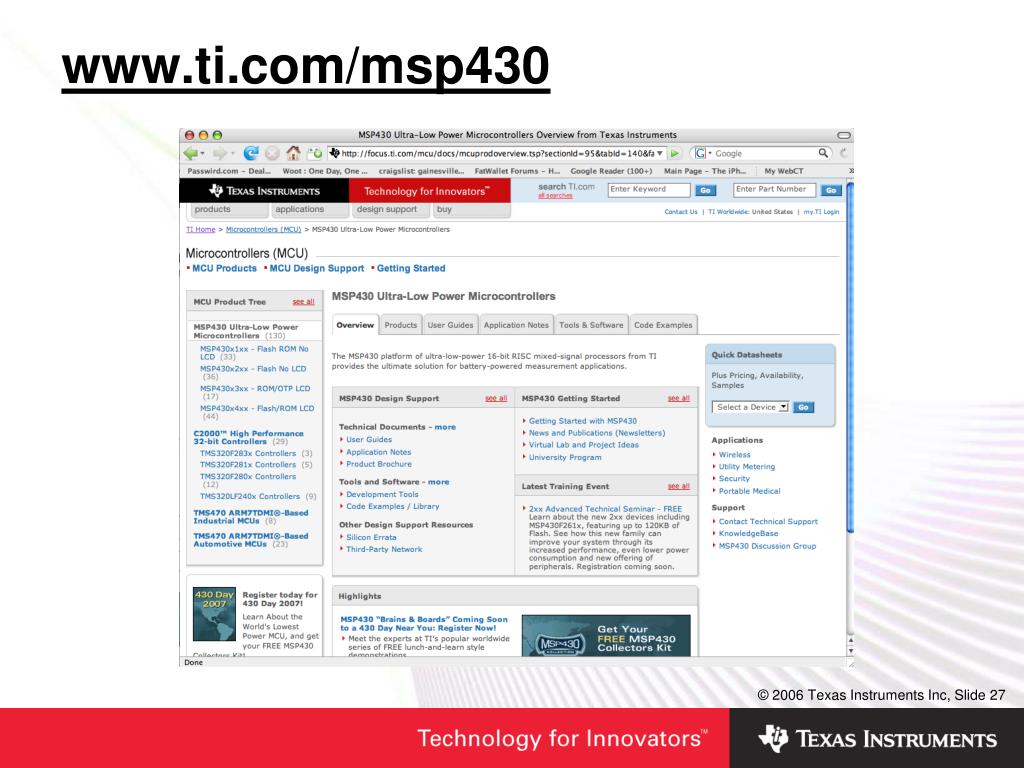Open the URL history dropdown arrow
This screenshot has width=1024, height=768.
[x=660, y=153]
